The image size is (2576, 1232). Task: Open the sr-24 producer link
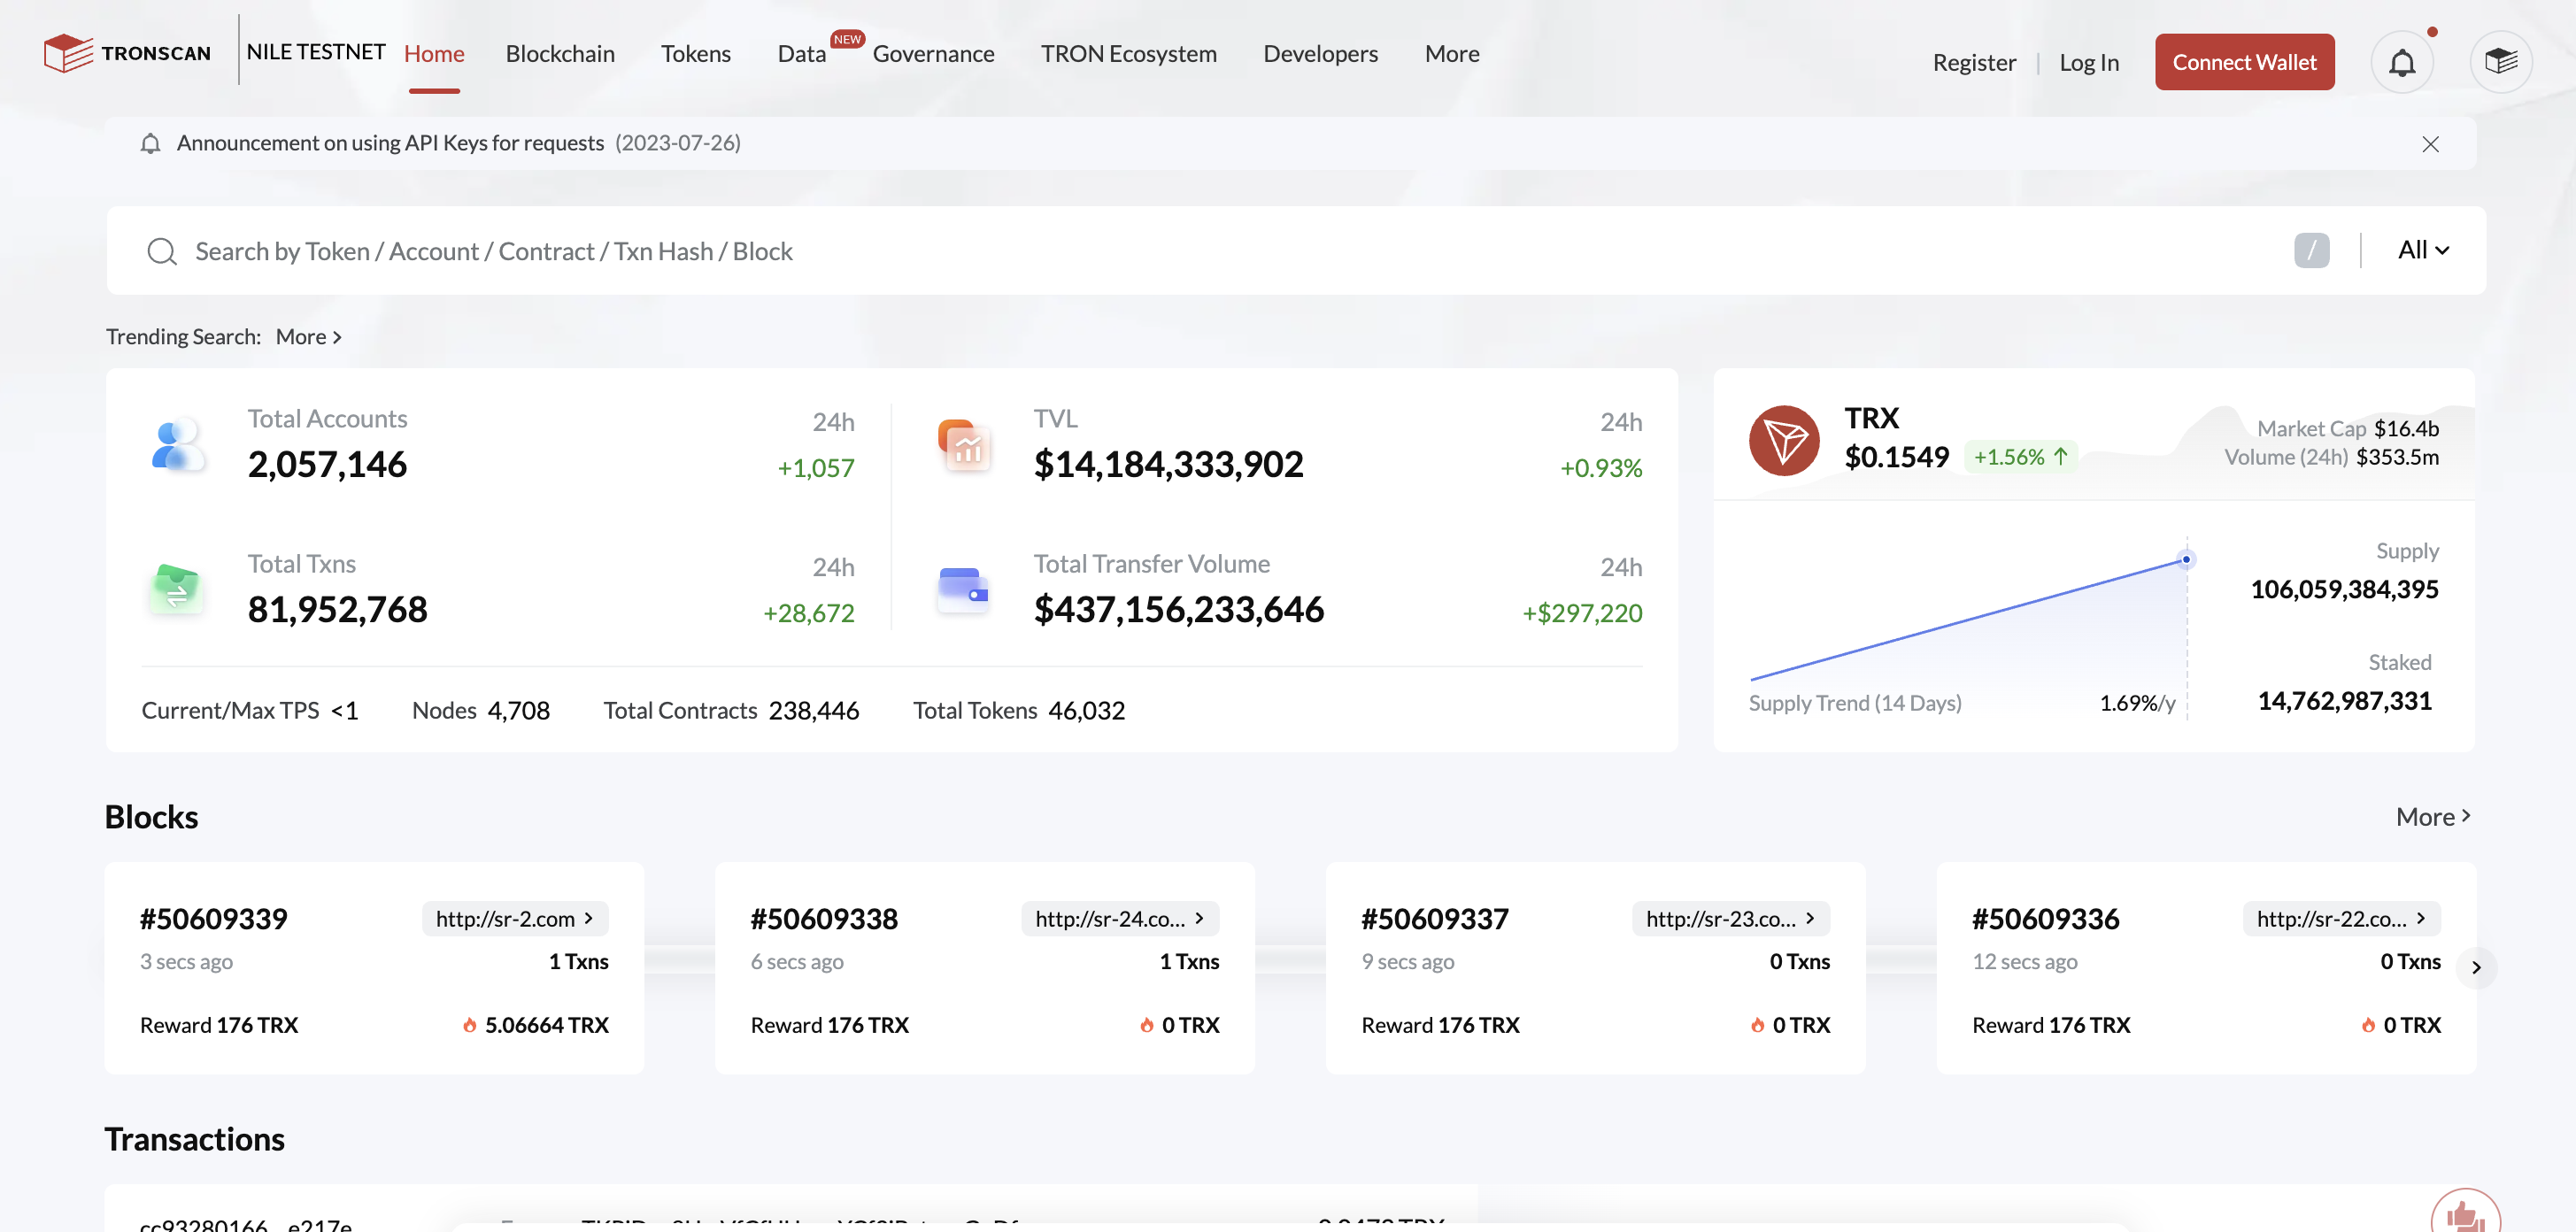click(x=1119, y=918)
